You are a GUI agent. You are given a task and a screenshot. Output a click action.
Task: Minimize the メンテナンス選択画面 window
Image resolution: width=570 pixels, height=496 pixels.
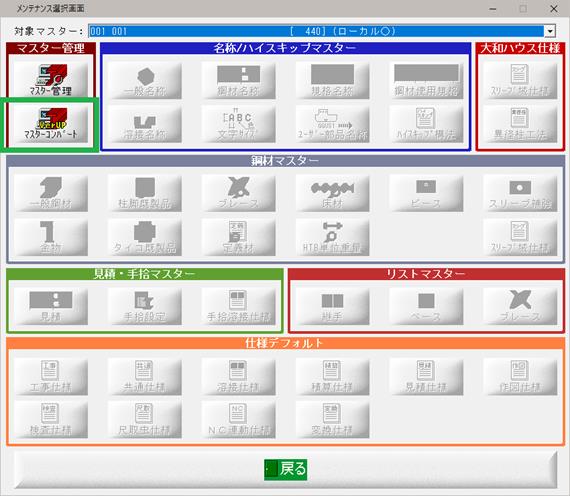[x=493, y=8]
